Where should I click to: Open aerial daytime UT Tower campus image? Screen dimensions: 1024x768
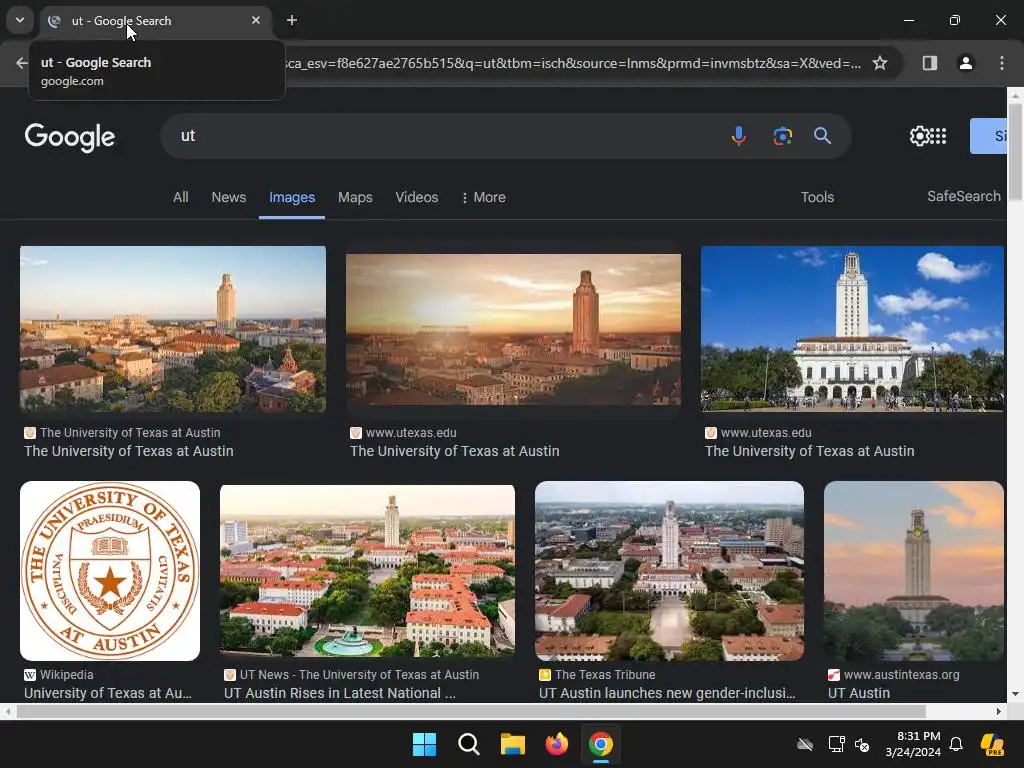173,329
